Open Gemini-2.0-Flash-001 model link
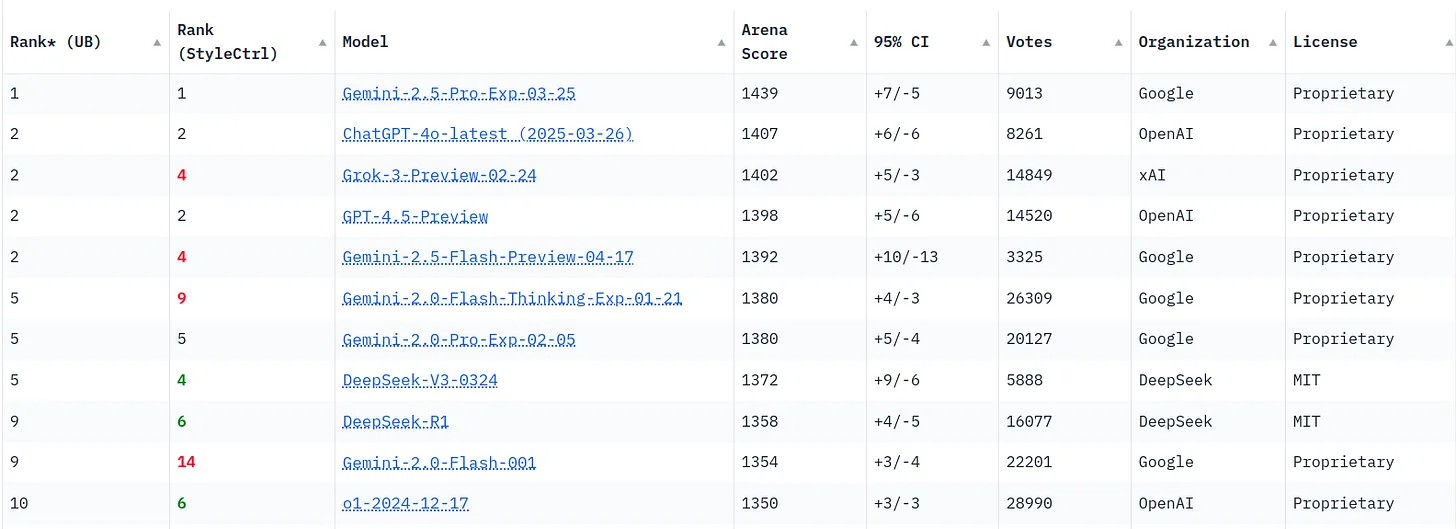This screenshot has width=1456, height=529. 439,462
